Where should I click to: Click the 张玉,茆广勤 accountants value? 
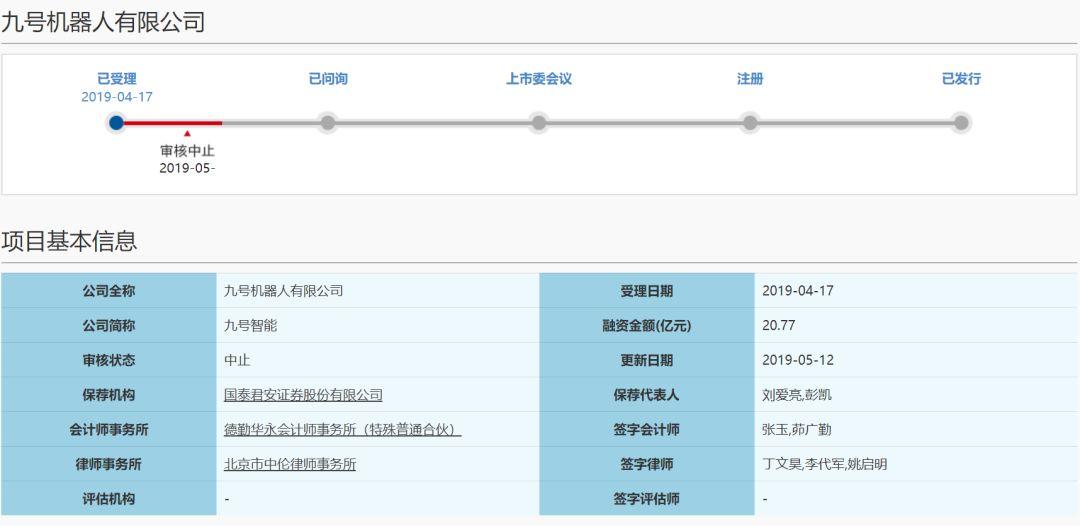797,430
